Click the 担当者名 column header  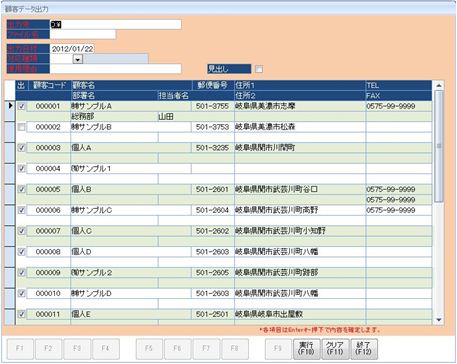196,96
